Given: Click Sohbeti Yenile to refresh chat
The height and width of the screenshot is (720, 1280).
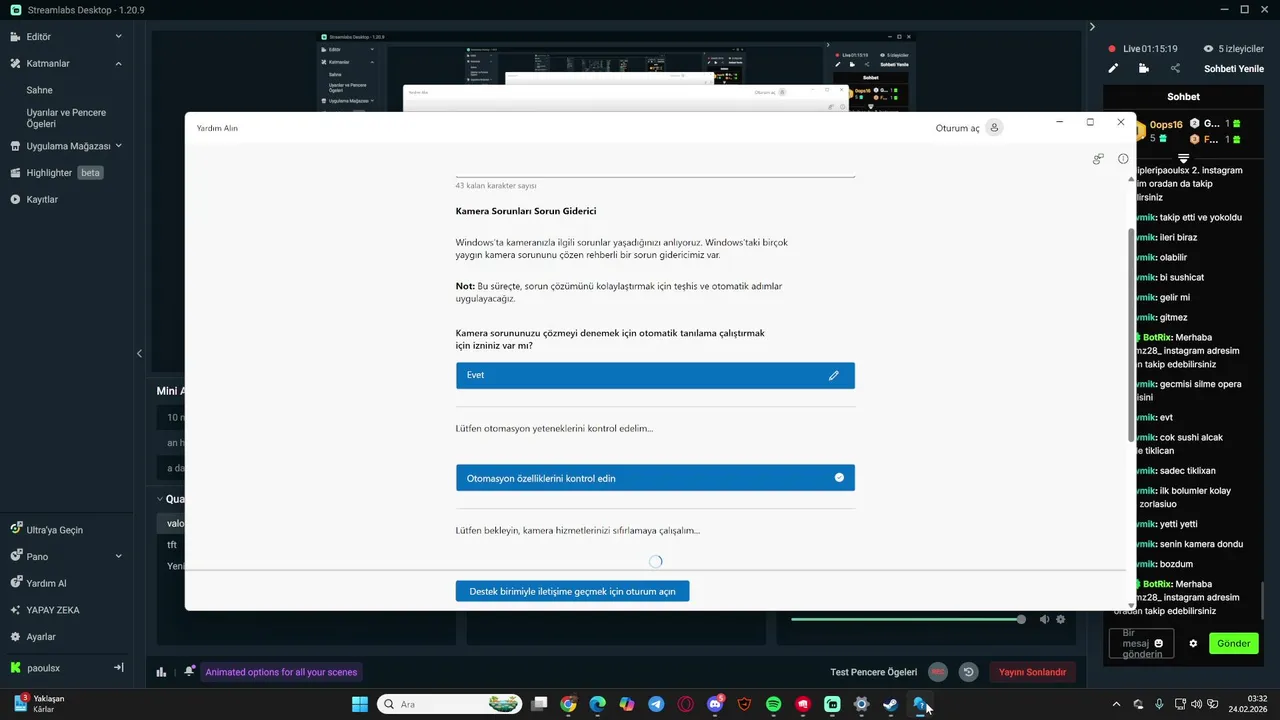Looking at the screenshot, I should click(x=1234, y=69).
